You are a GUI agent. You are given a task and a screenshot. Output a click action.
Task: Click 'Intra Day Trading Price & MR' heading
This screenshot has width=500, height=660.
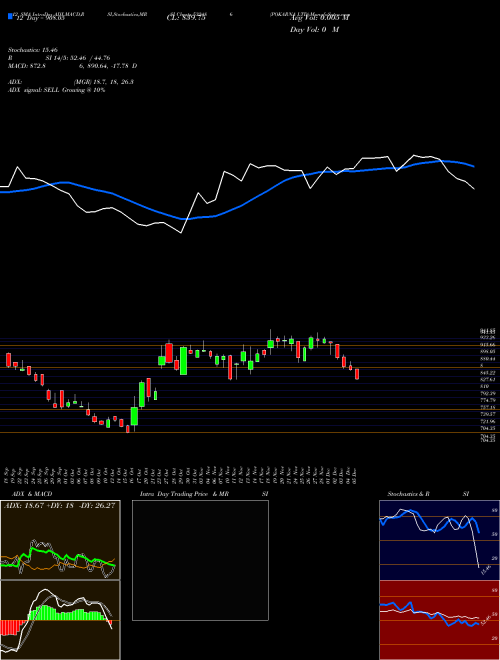184,494
